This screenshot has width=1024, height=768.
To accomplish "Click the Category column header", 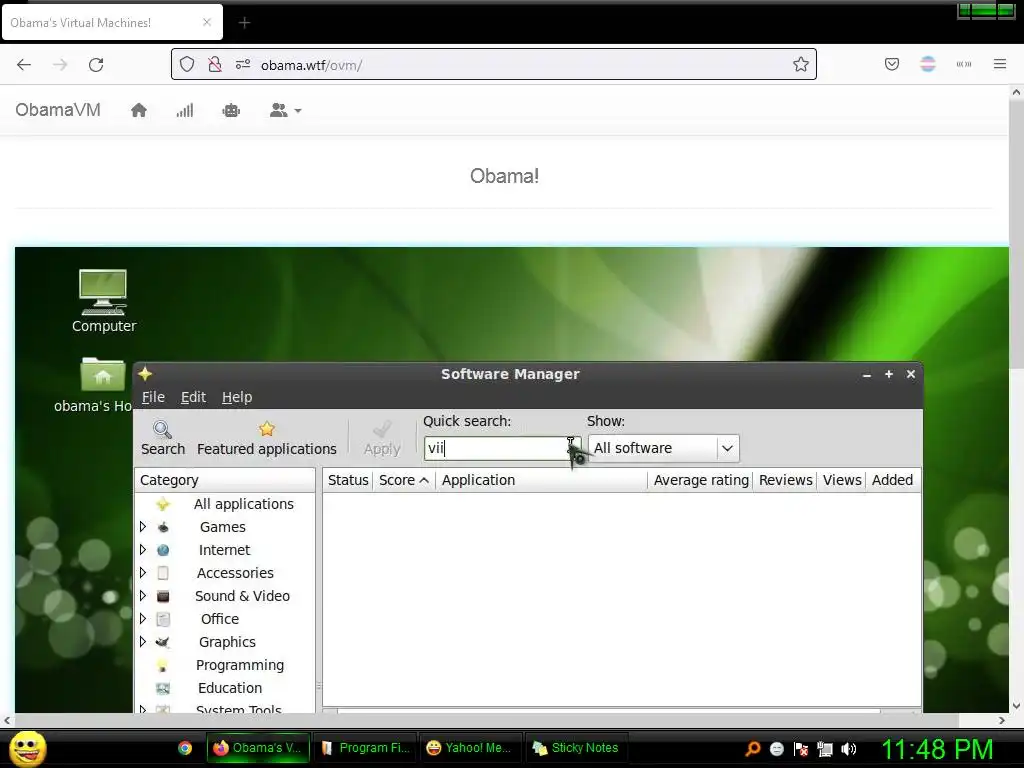I will coord(225,480).
